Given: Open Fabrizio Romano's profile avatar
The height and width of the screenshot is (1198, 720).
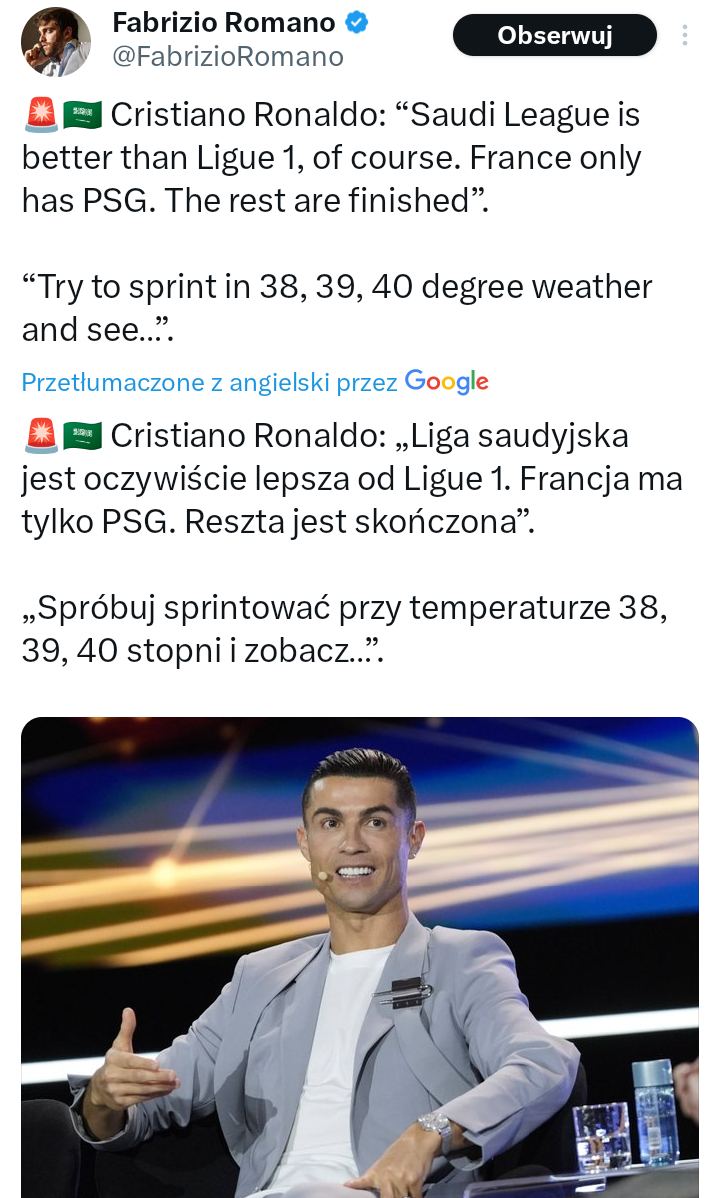Looking at the screenshot, I should [56, 42].
